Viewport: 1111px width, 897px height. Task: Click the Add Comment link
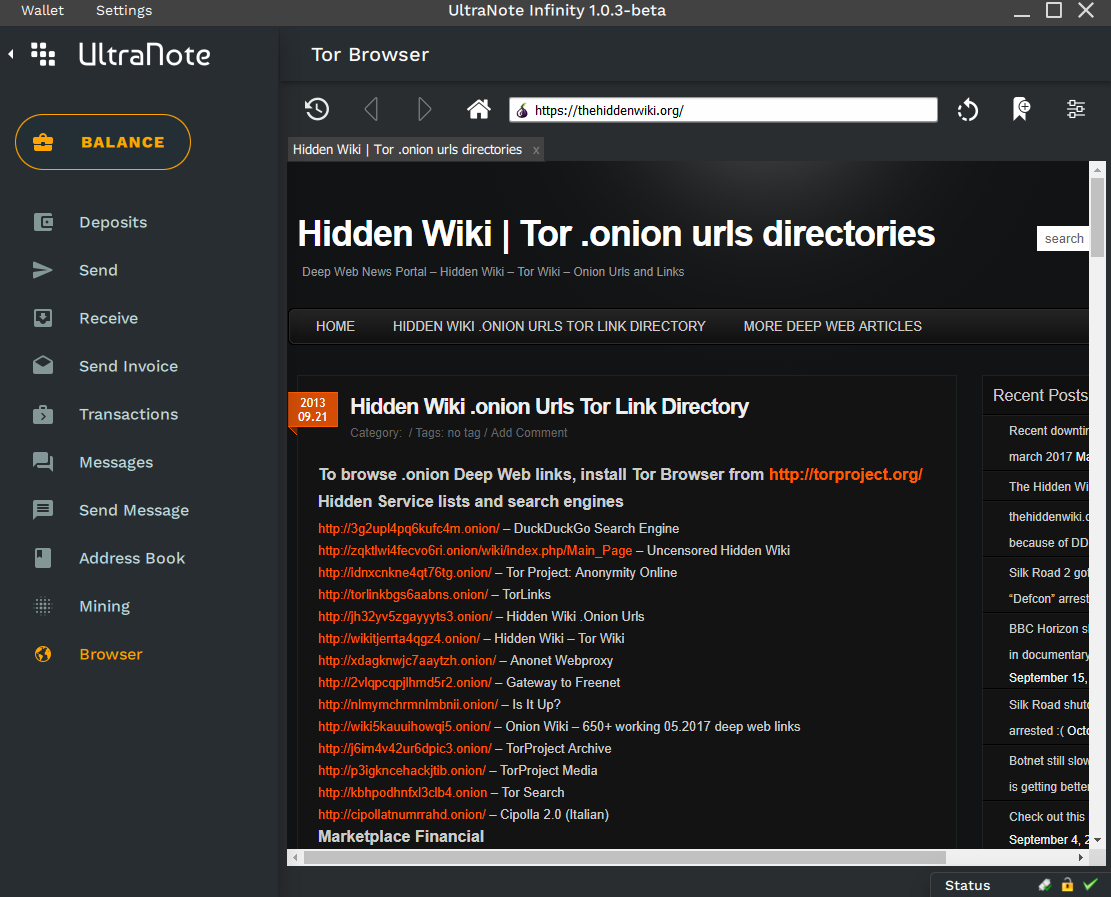pos(529,433)
